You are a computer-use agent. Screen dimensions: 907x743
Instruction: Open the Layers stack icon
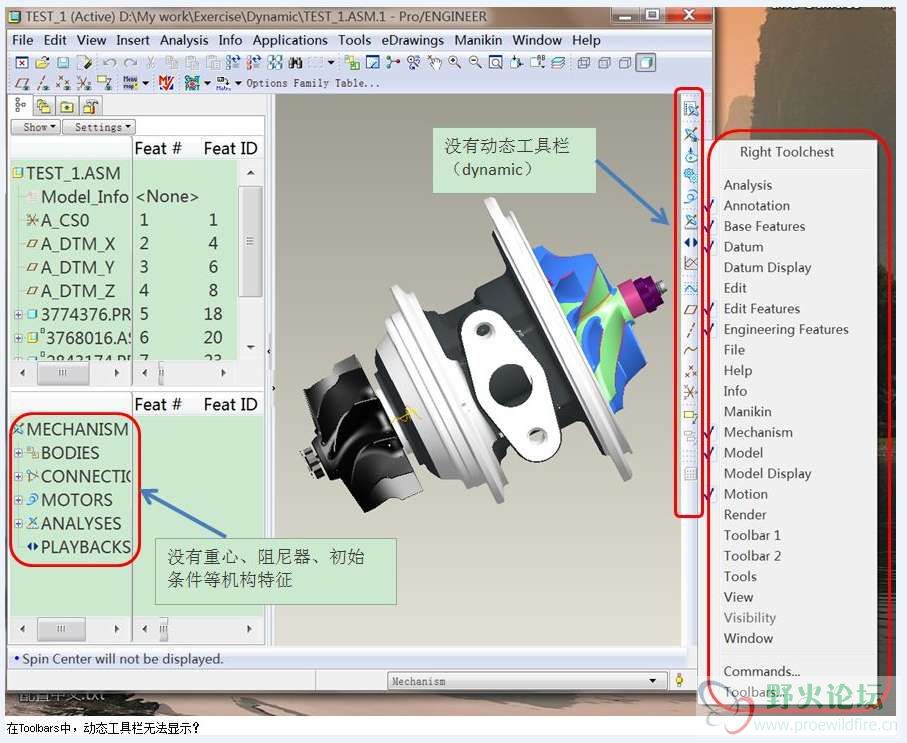[558, 62]
